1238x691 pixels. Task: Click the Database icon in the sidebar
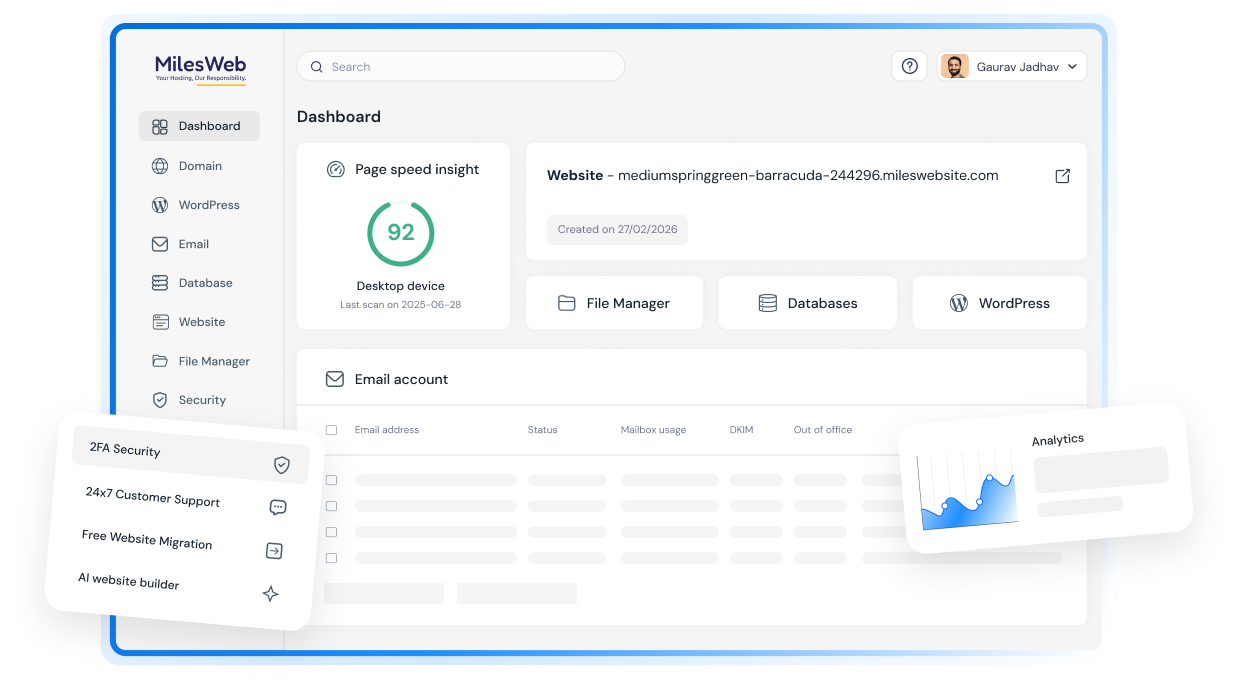click(159, 282)
